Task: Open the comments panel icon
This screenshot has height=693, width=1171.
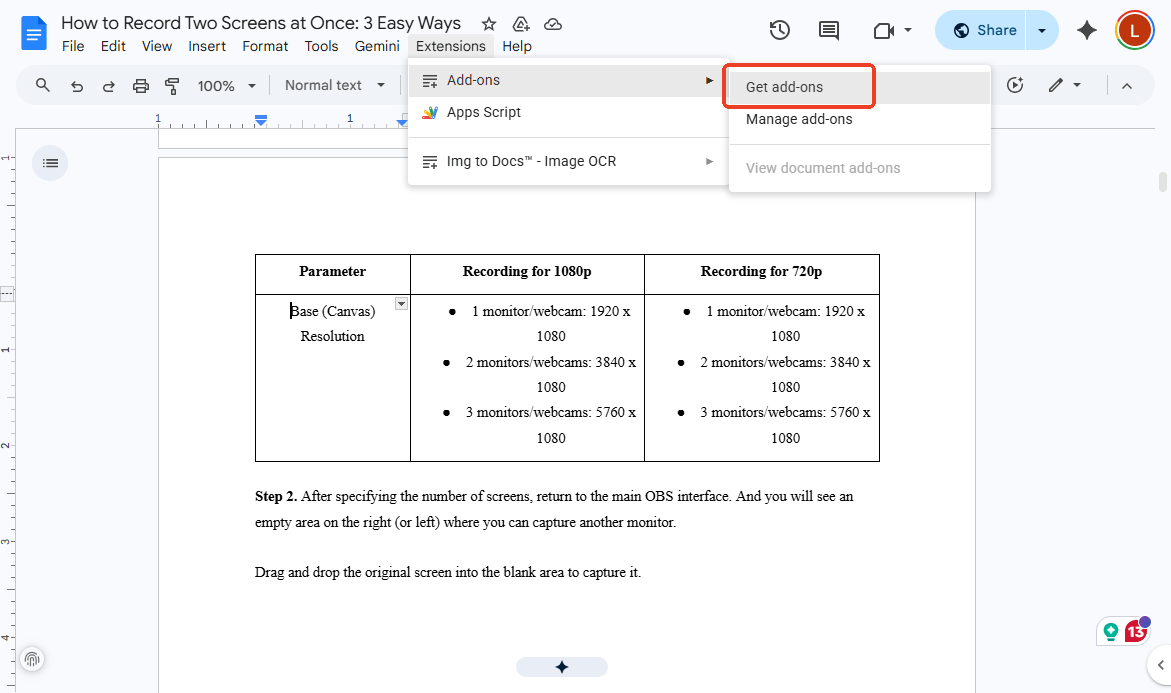Action: [829, 30]
